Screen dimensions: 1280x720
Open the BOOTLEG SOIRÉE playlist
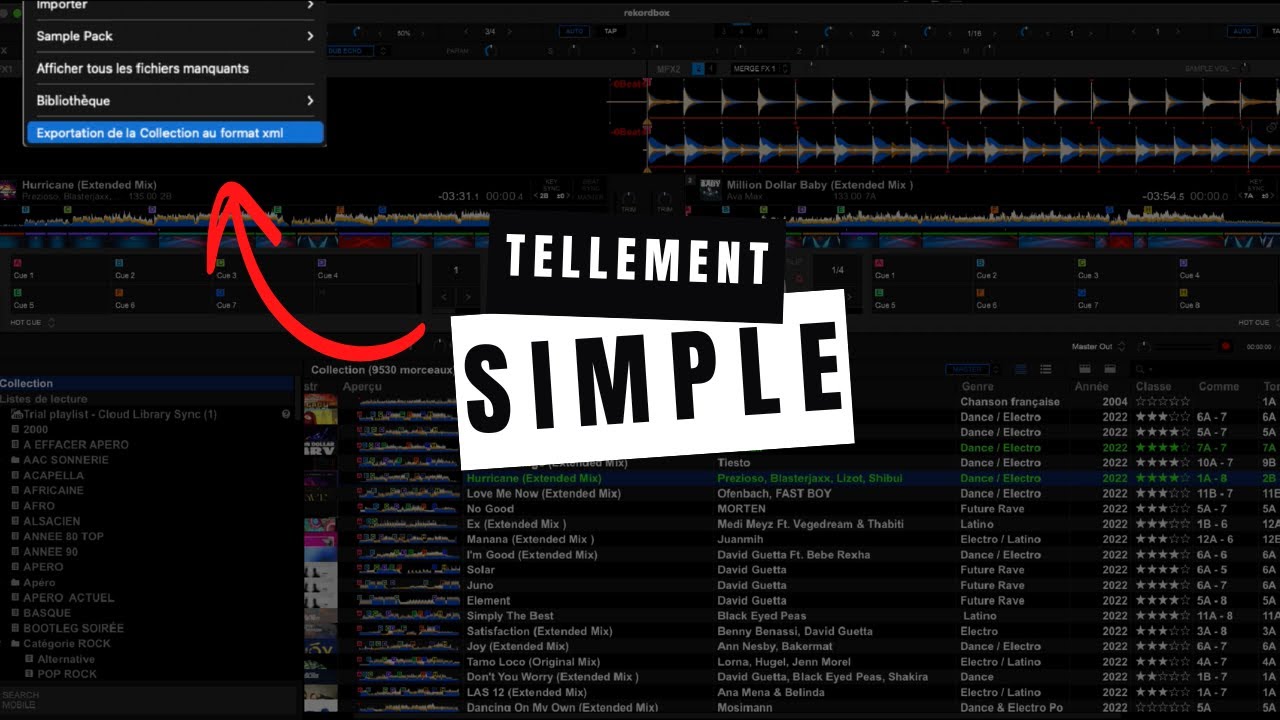click(74, 628)
